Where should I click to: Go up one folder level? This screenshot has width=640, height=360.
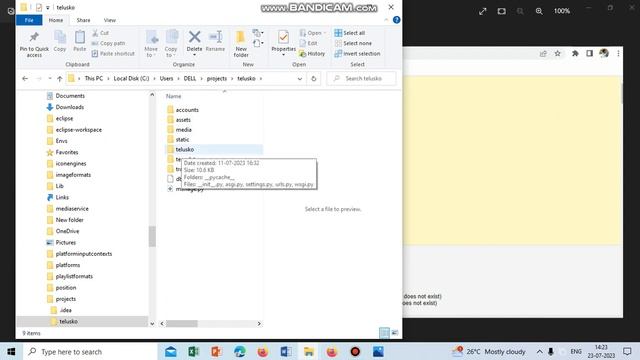pos(60,78)
